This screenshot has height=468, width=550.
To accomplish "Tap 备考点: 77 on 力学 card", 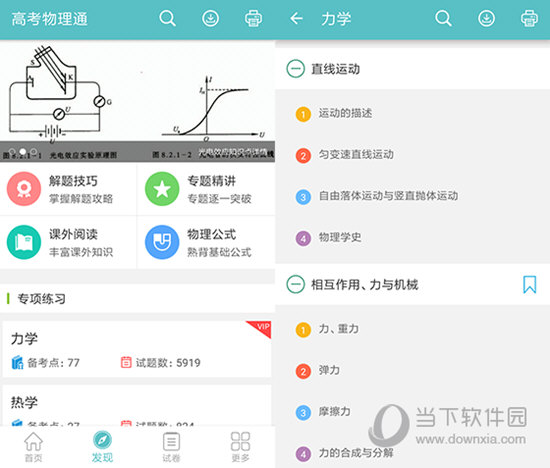I will 46,362.
